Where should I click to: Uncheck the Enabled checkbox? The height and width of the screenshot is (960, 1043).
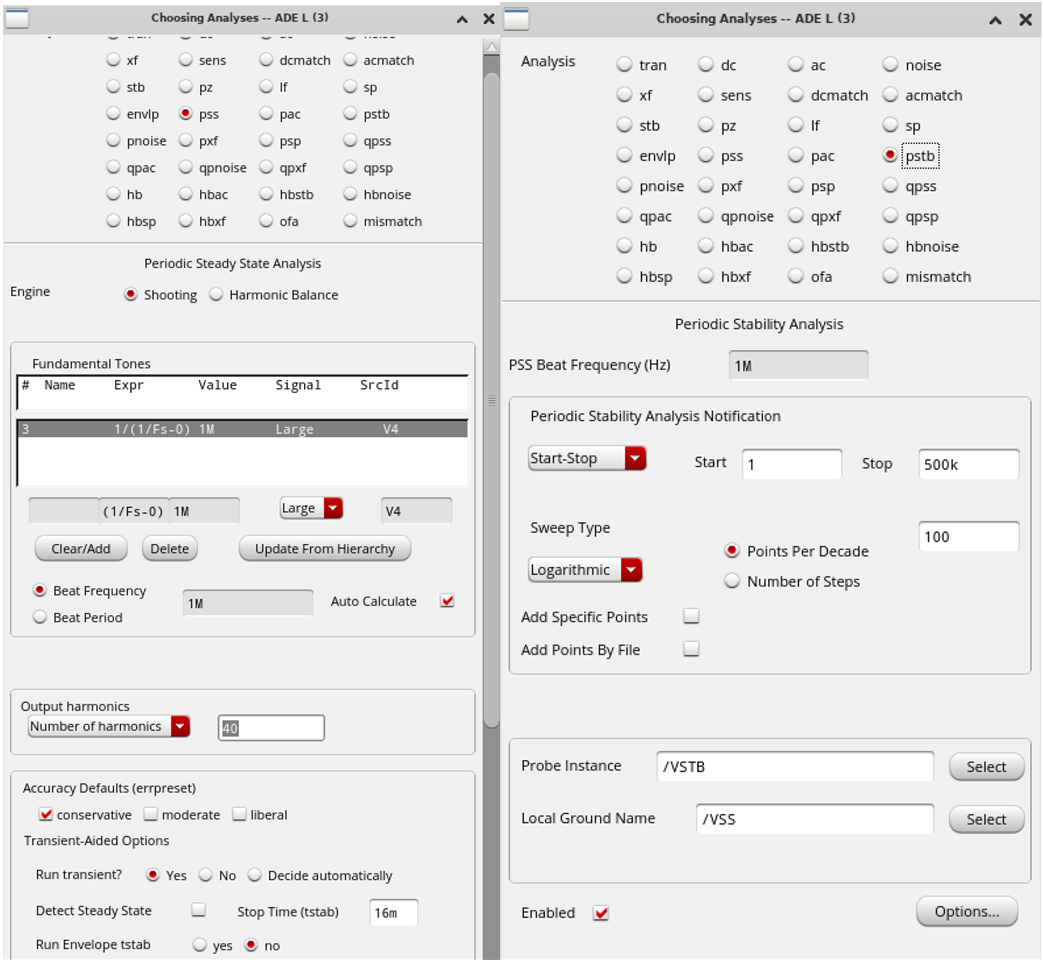[x=600, y=913]
